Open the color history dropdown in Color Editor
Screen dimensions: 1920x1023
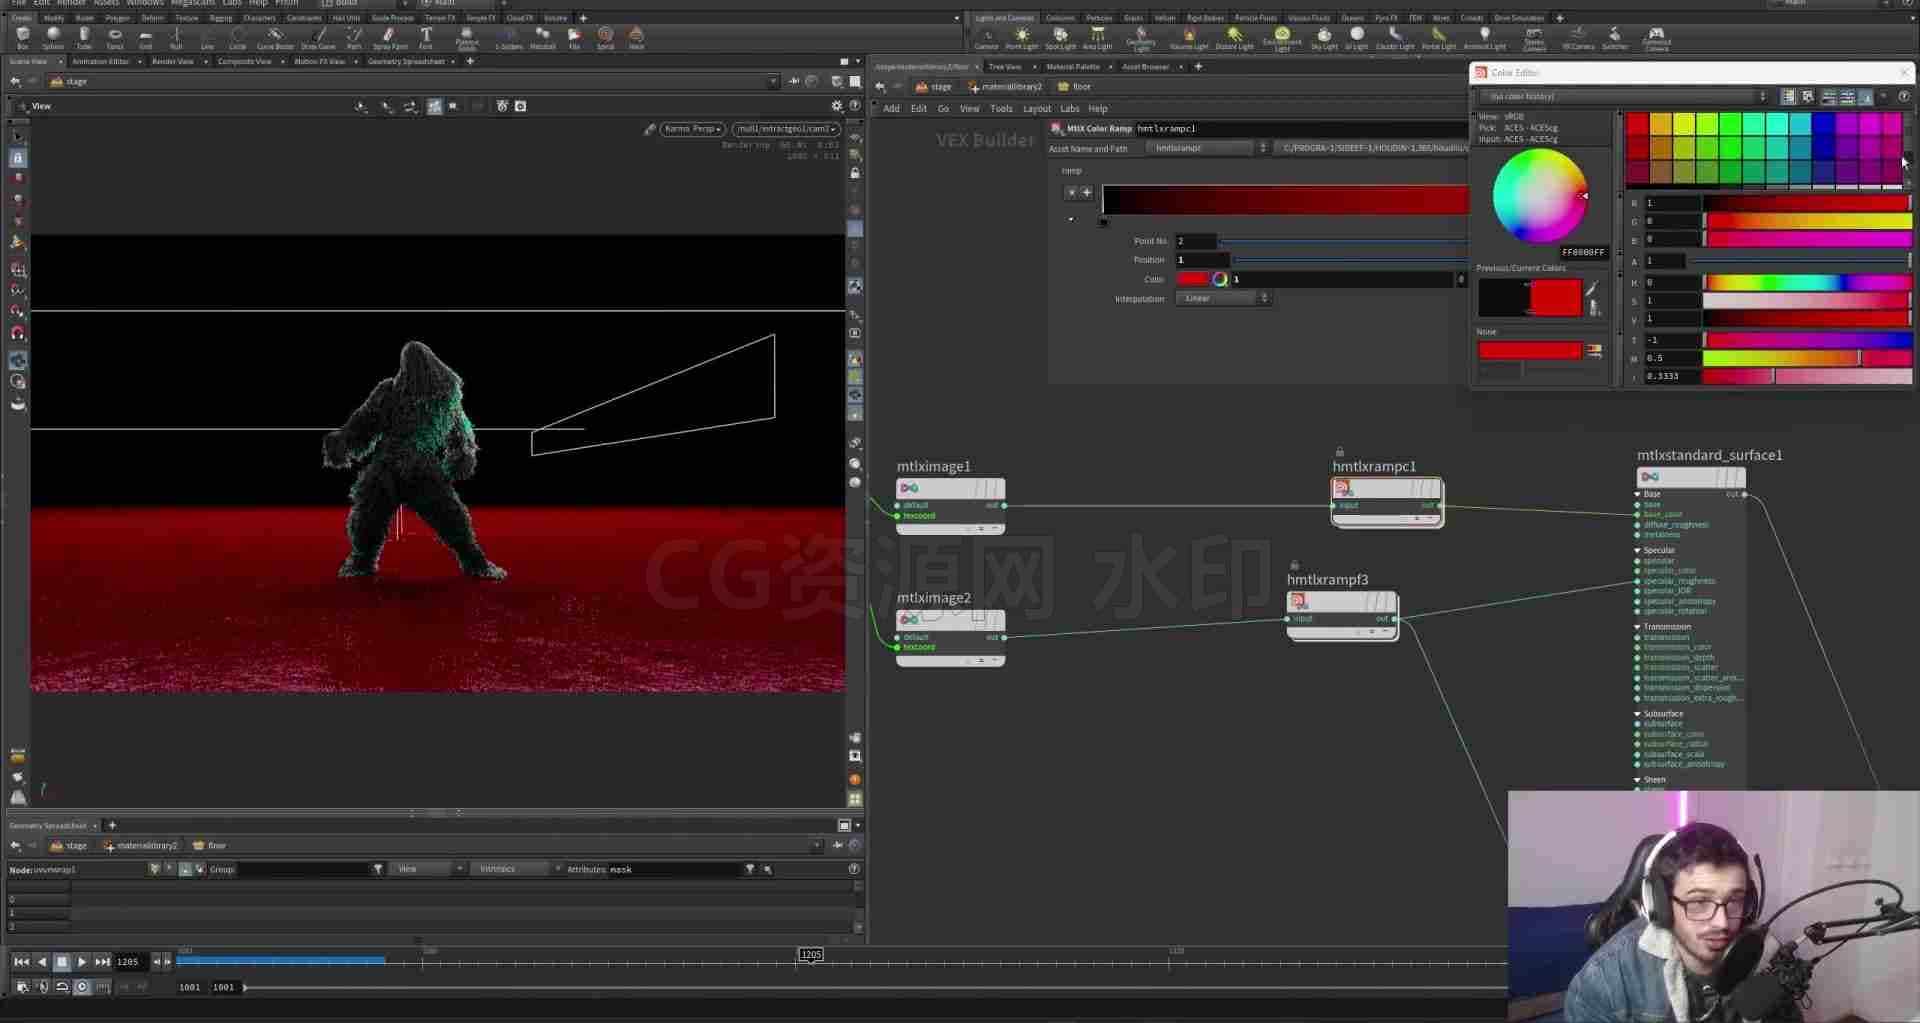coord(1625,97)
